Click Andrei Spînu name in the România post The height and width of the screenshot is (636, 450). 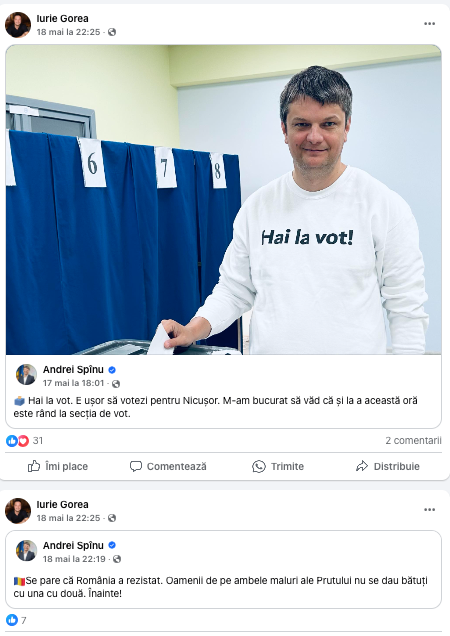[73, 545]
